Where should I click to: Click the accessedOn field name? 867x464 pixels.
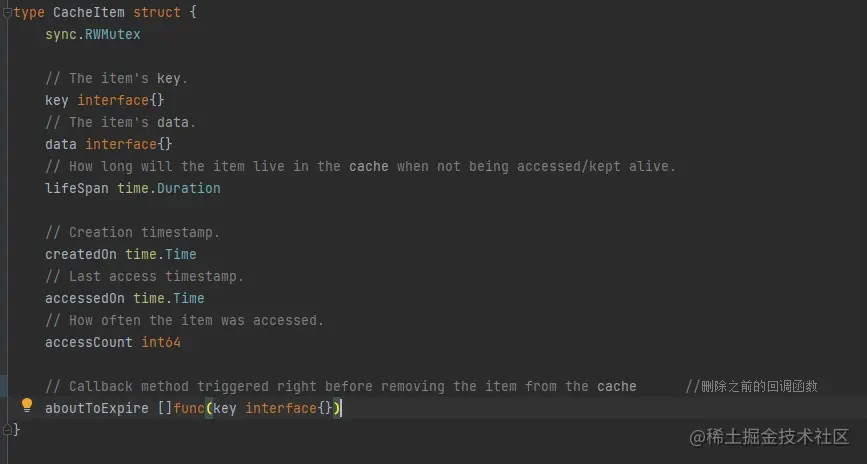tap(85, 298)
